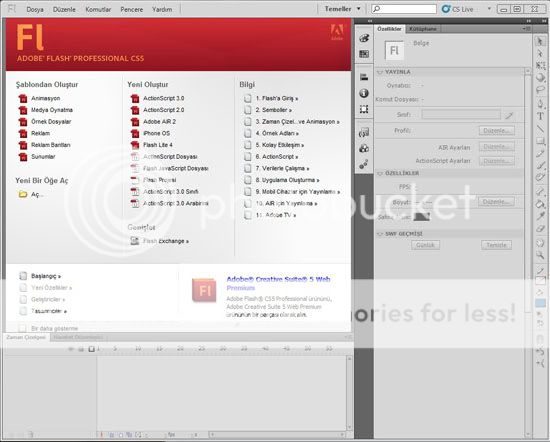Create new iPhone OS document
The width and height of the screenshot is (550, 442).
[150, 133]
